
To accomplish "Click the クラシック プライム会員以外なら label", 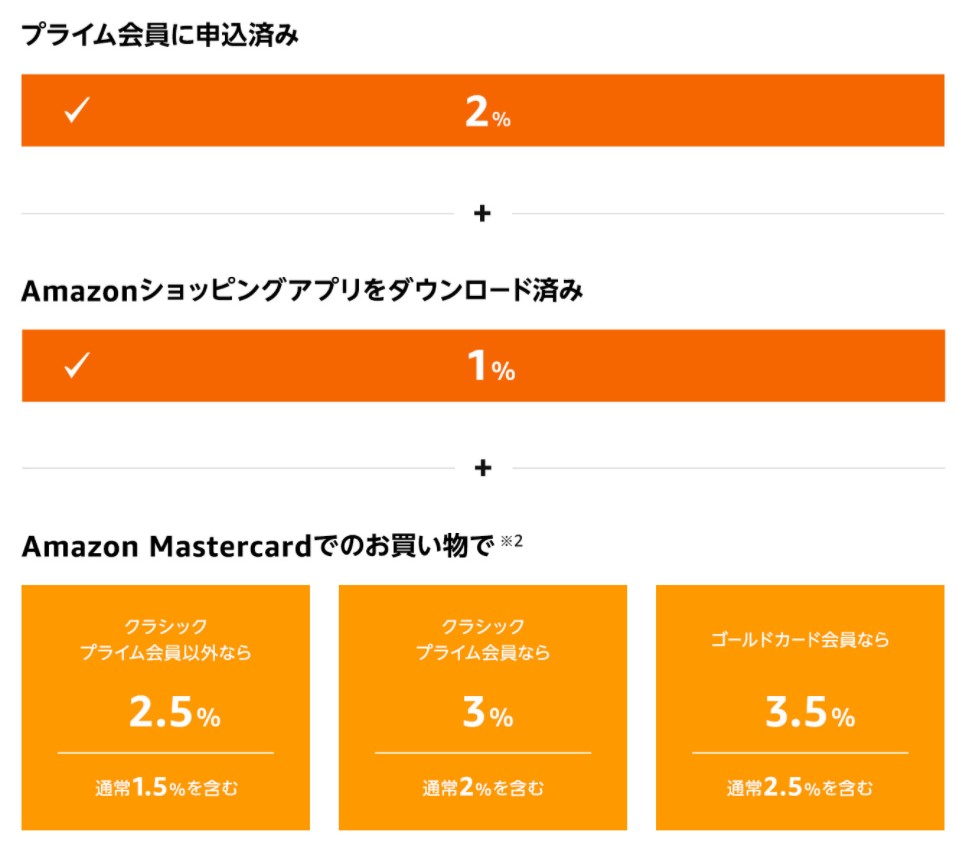I will point(165,639).
